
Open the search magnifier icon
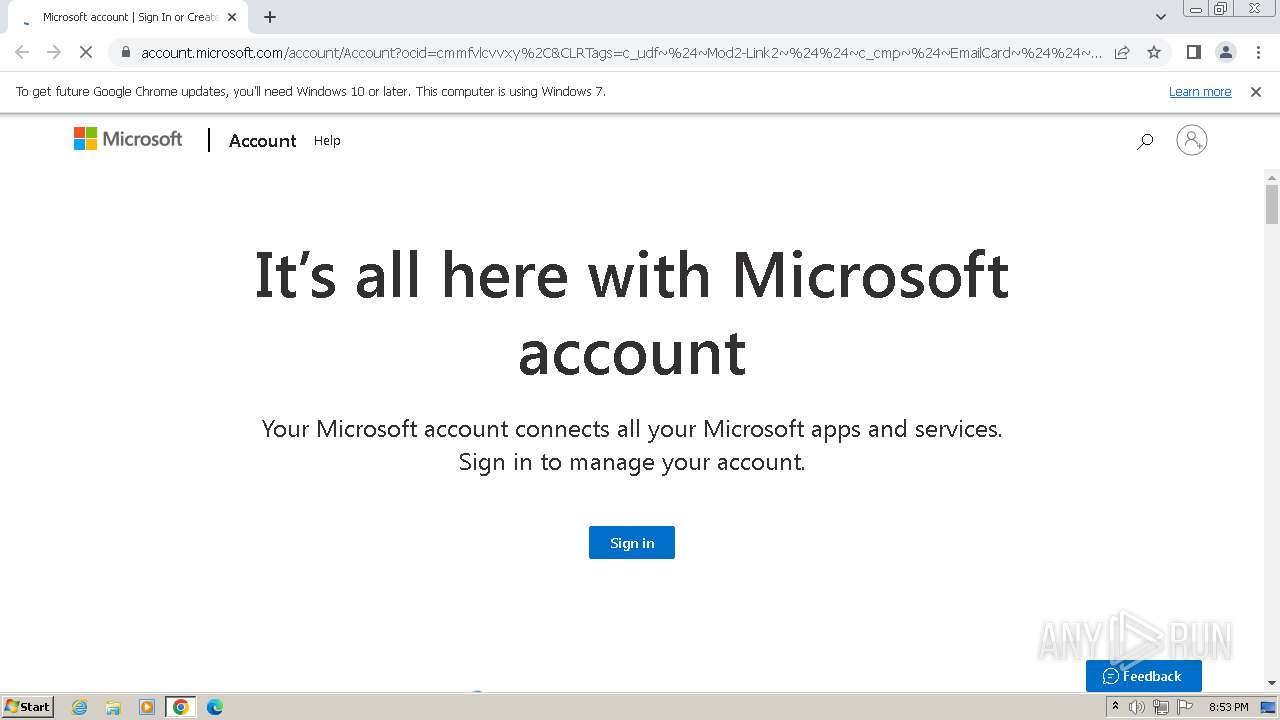(x=1145, y=141)
